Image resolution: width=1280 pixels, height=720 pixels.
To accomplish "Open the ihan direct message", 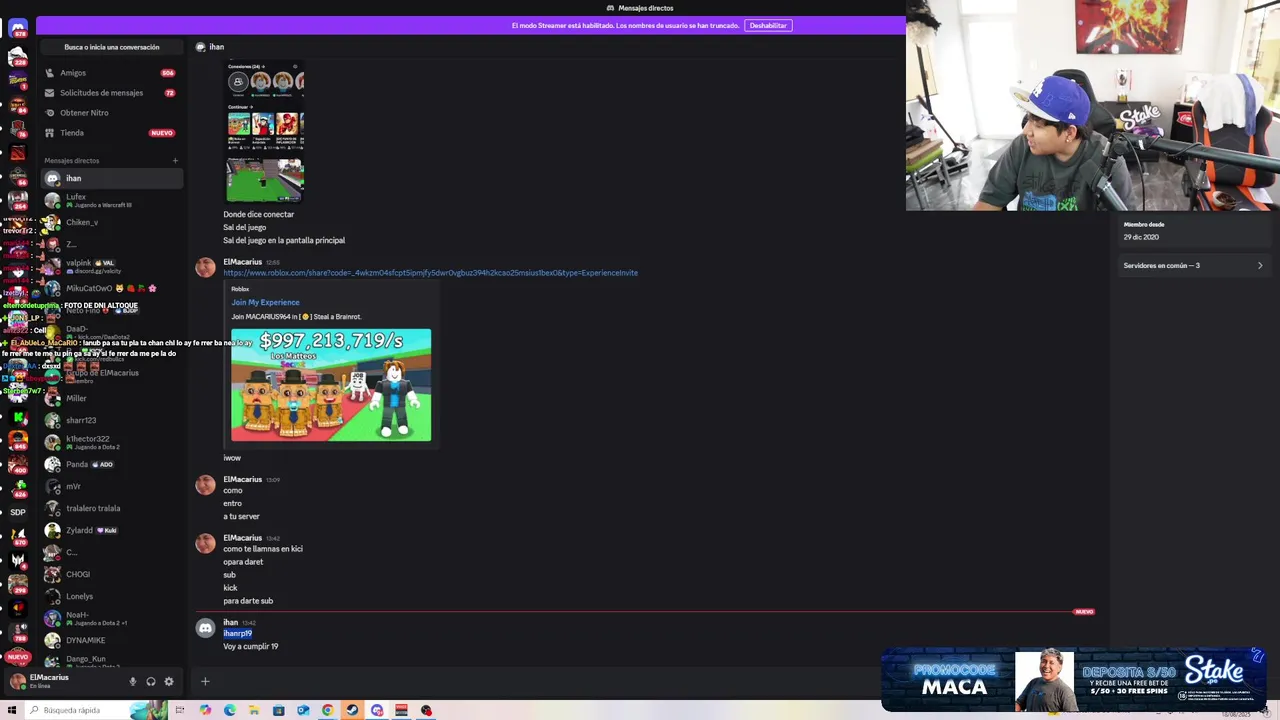I will pyautogui.click(x=111, y=178).
